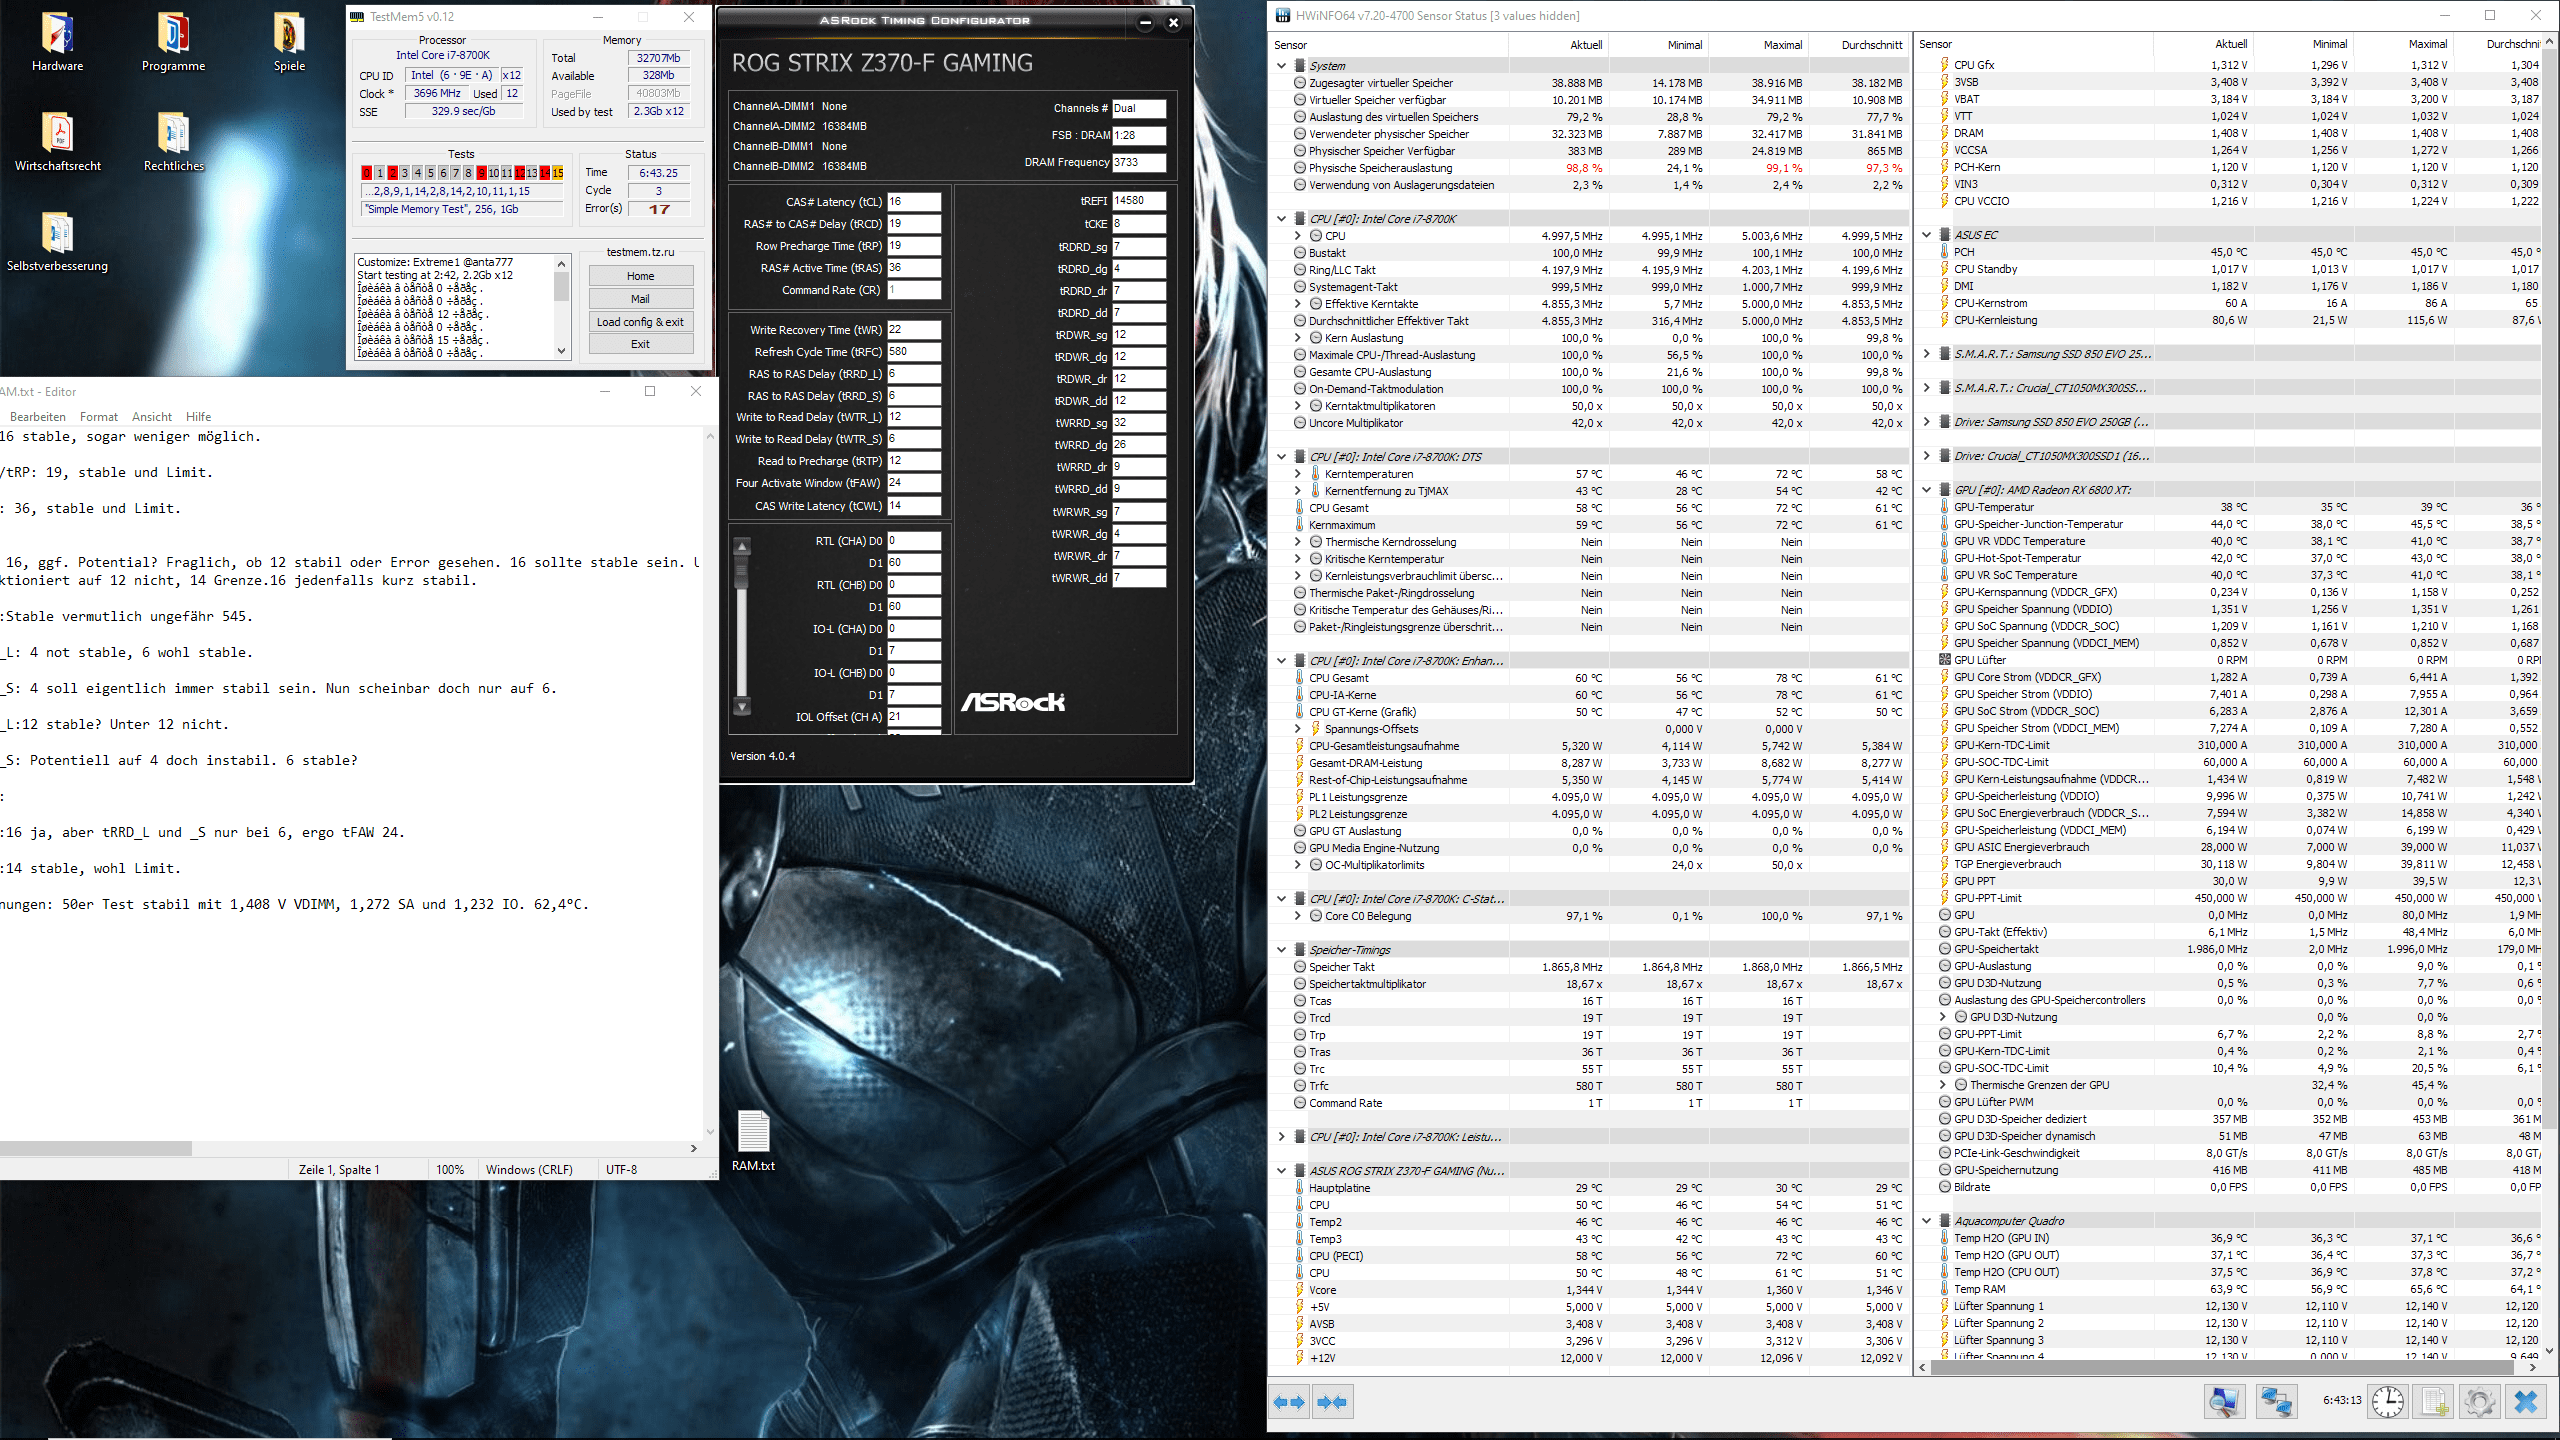
Task: Click the Home button in TestMem5
Action: tap(641, 276)
